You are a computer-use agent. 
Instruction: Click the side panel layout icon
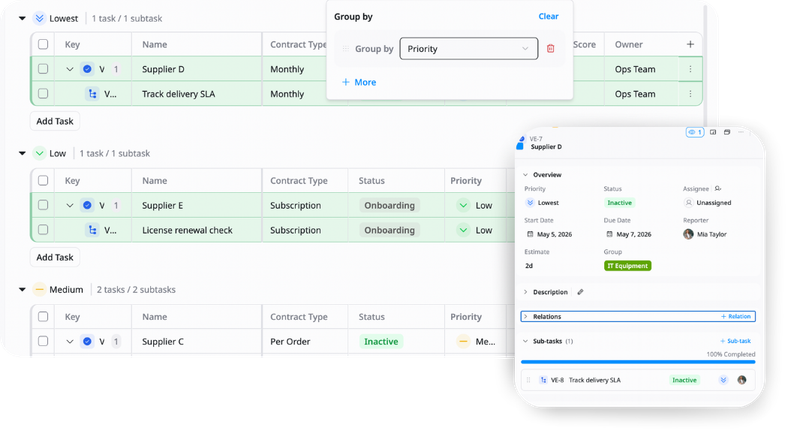pos(713,132)
